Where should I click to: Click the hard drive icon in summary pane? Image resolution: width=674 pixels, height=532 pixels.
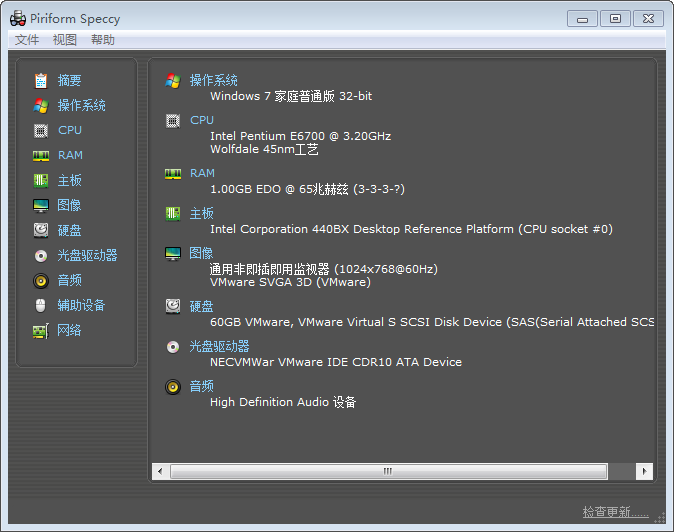[173, 306]
